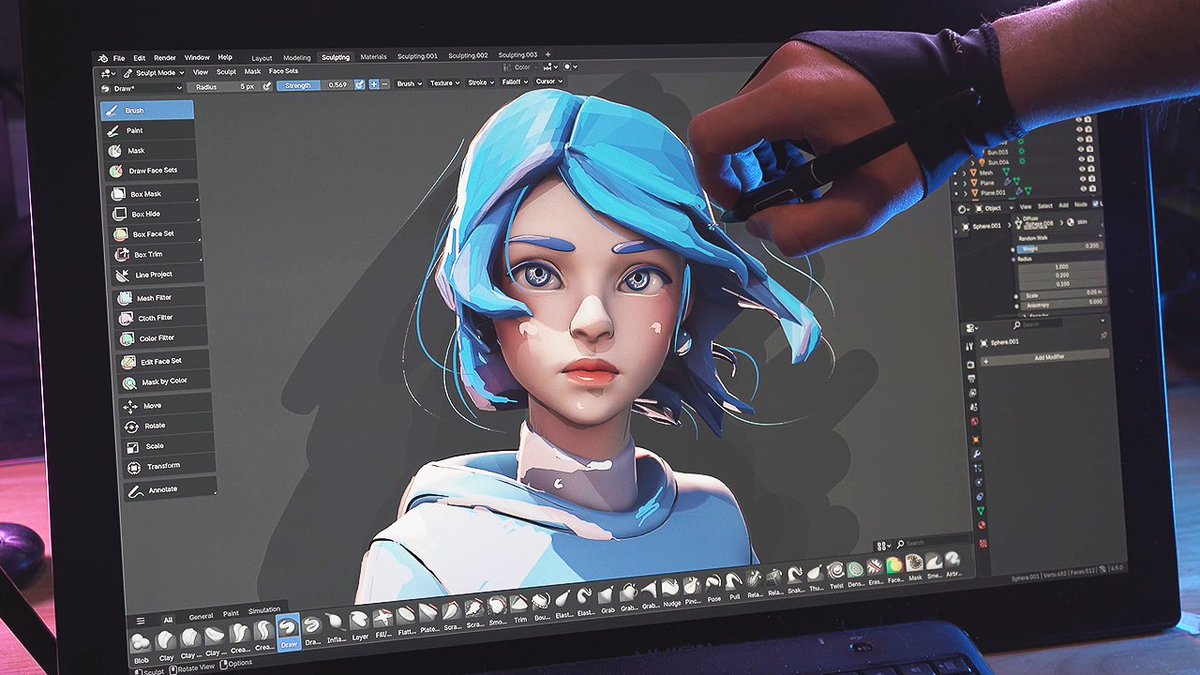Pick the Pull brush in asset shelf

click(734, 585)
